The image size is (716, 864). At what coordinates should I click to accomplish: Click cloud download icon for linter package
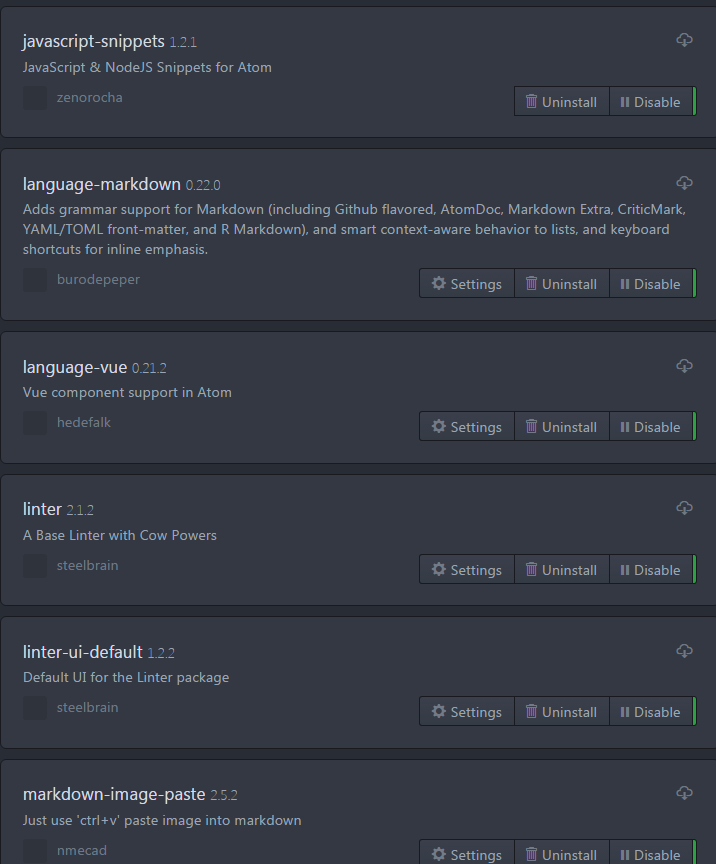[x=684, y=508]
